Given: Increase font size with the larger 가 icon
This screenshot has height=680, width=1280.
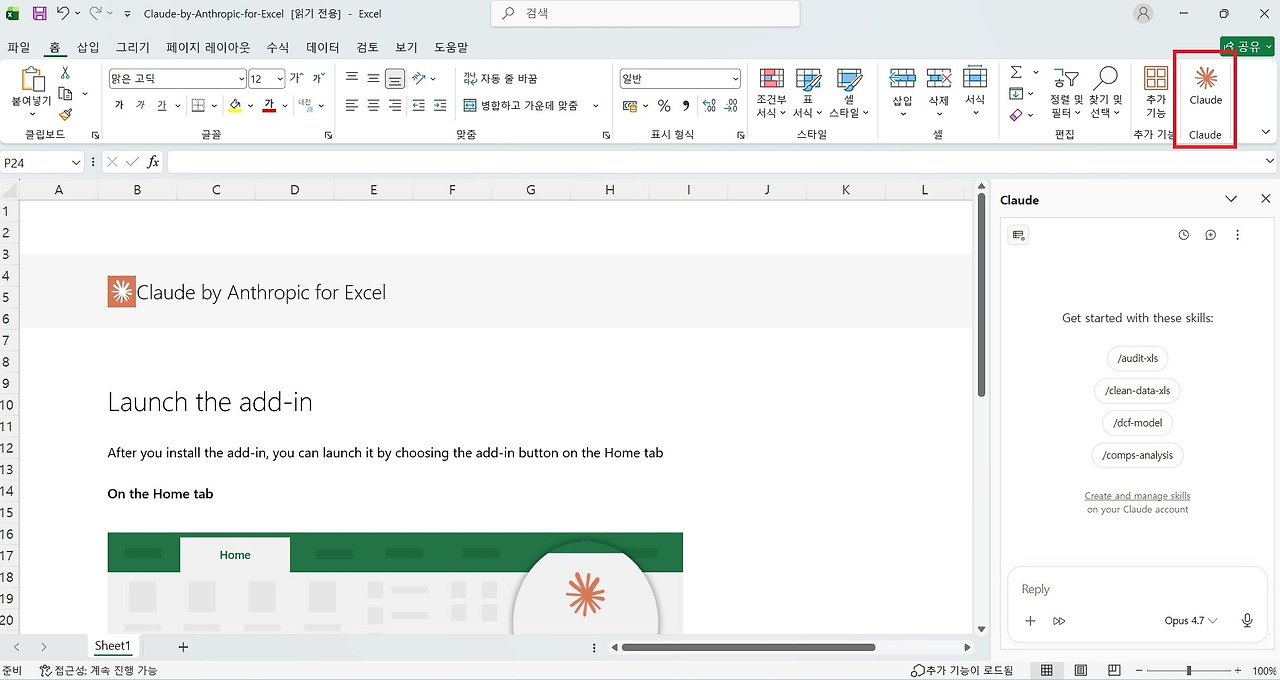Looking at the screenshot, I should [x=296, y=78].
